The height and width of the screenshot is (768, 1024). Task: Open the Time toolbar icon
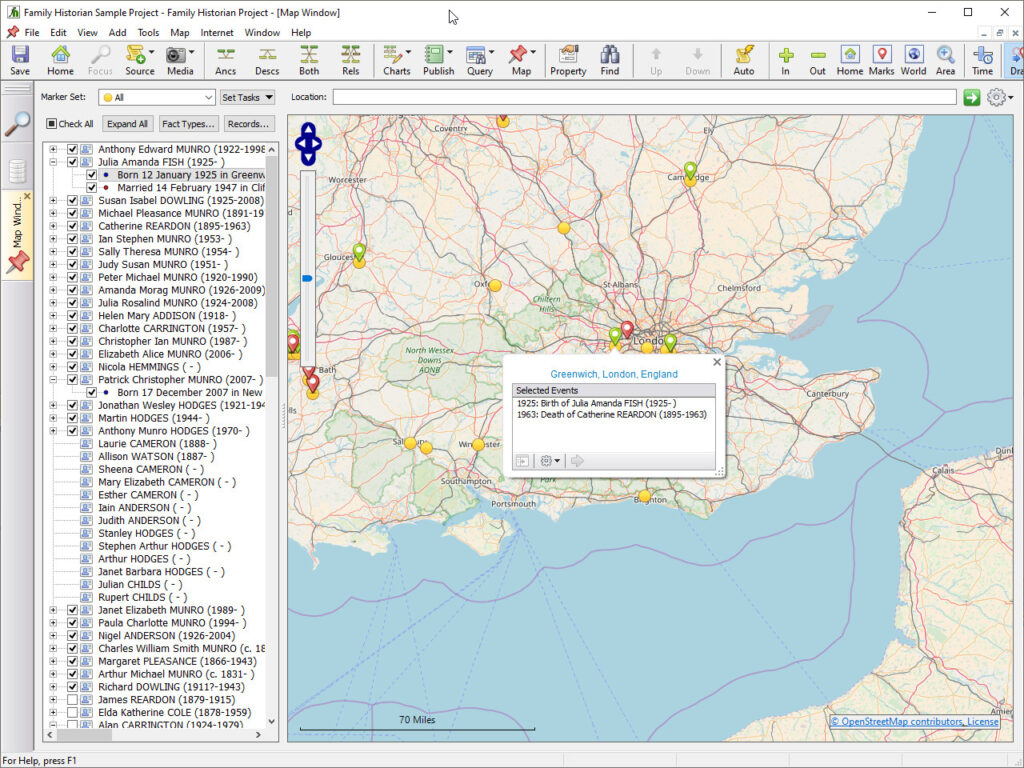pyautogui.click(x=982, y=60)
